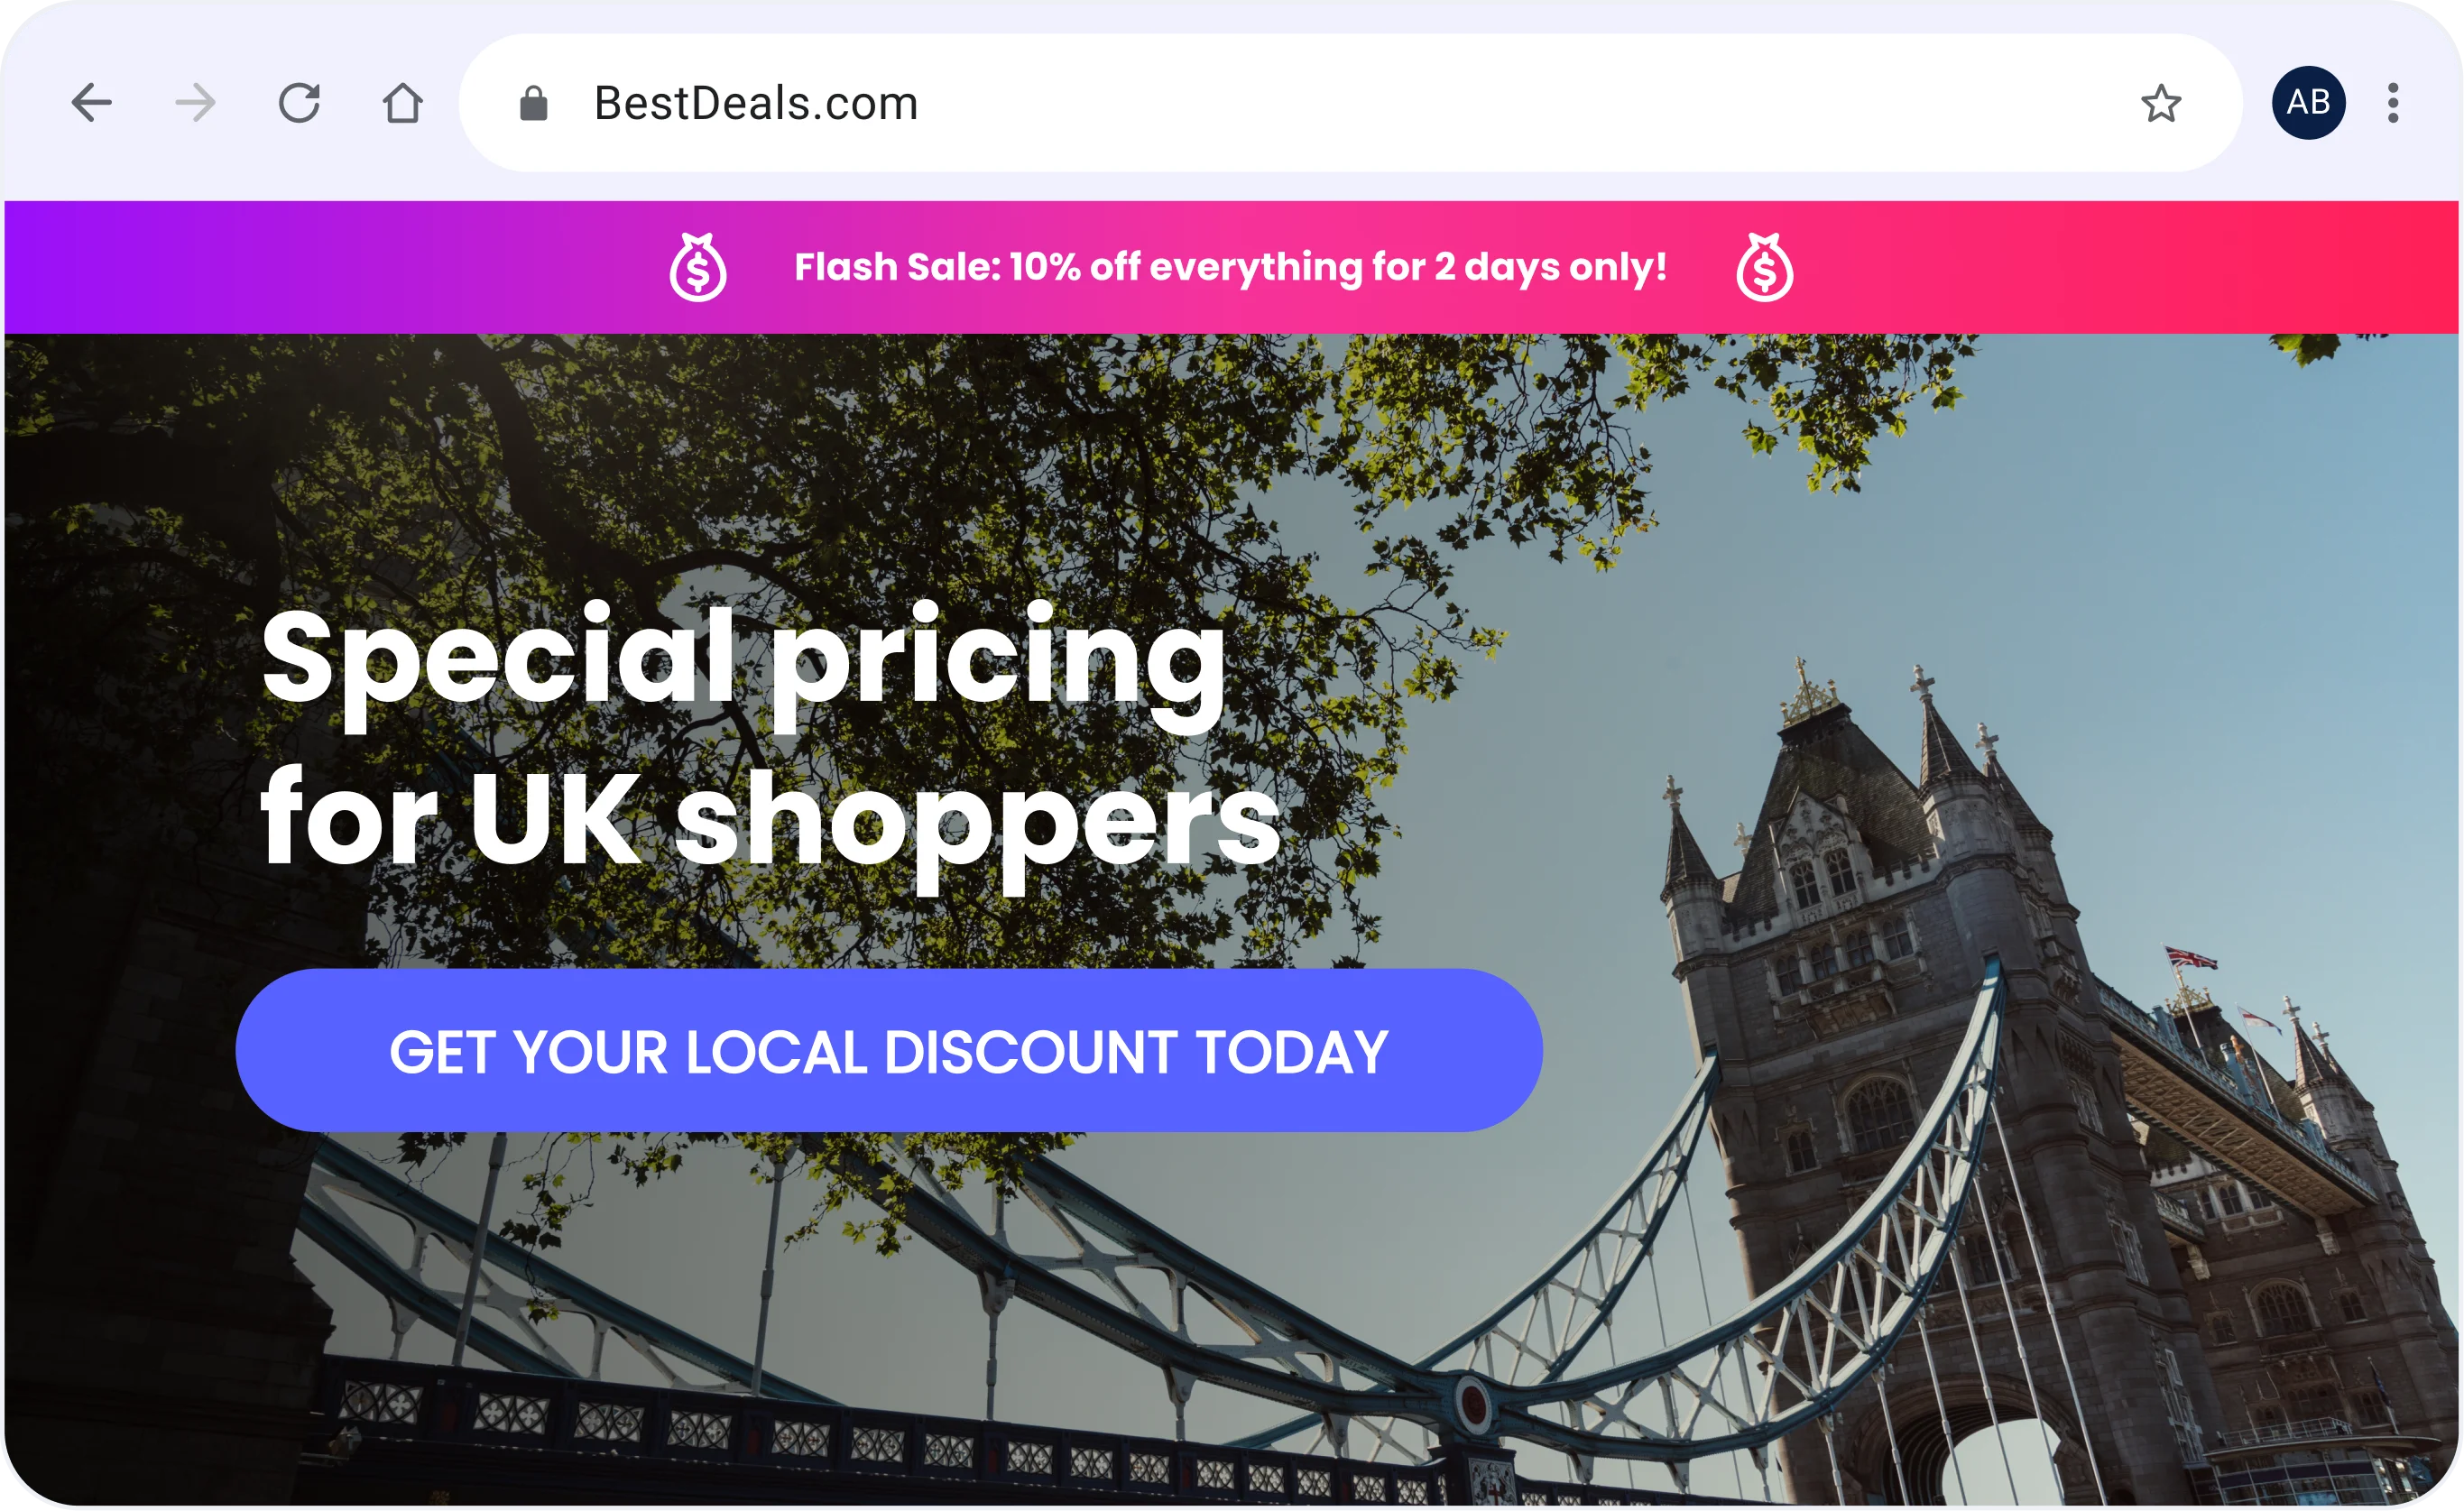View site info via the padlock icon

click(x=534, y=103)
